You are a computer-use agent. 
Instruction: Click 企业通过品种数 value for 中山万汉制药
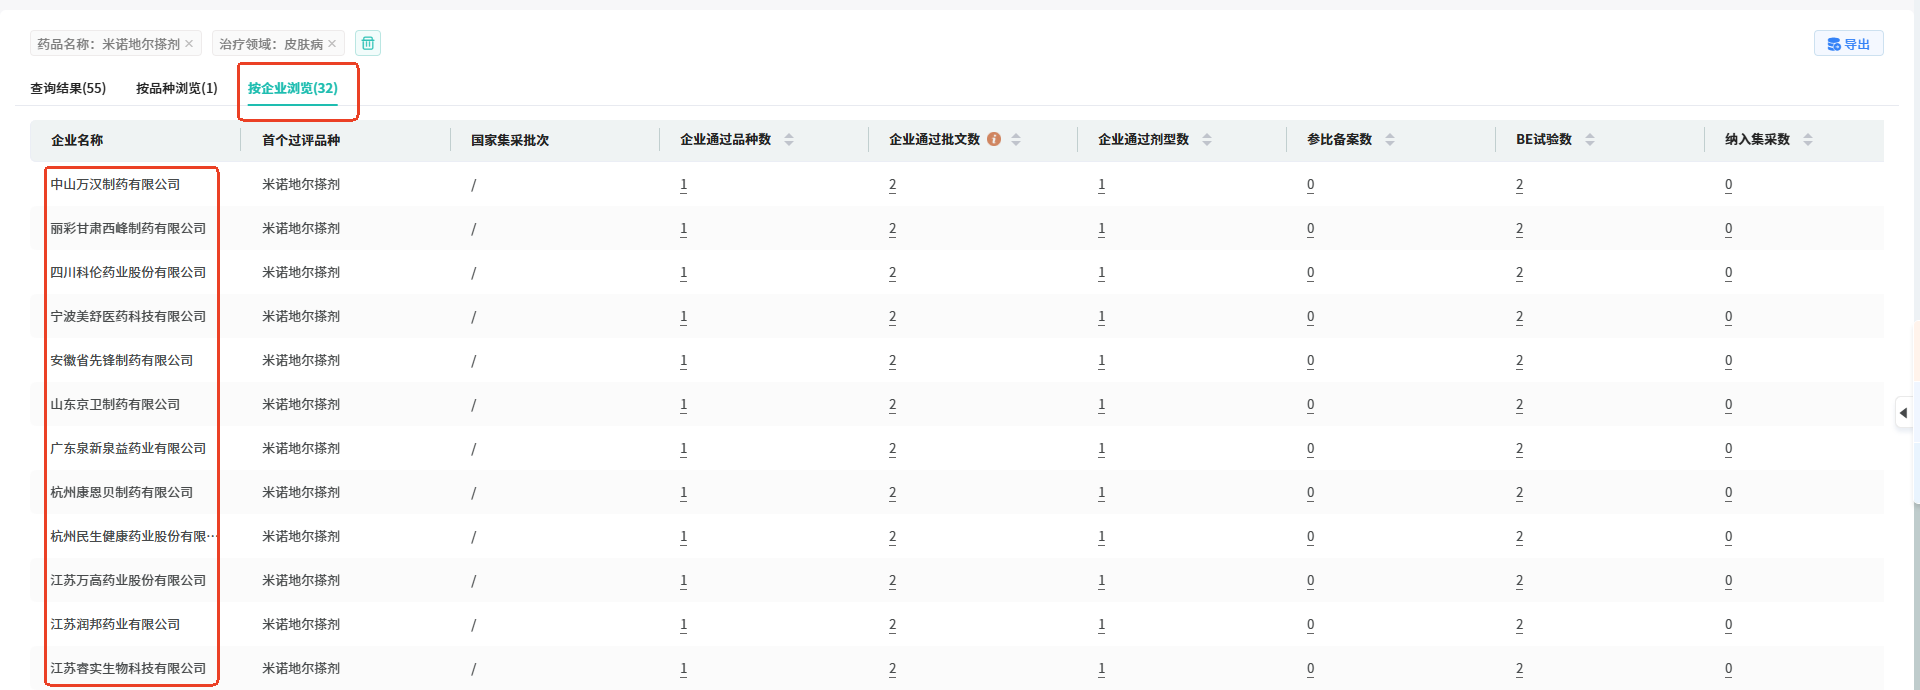pyautogui.click(x=683, y=185)
